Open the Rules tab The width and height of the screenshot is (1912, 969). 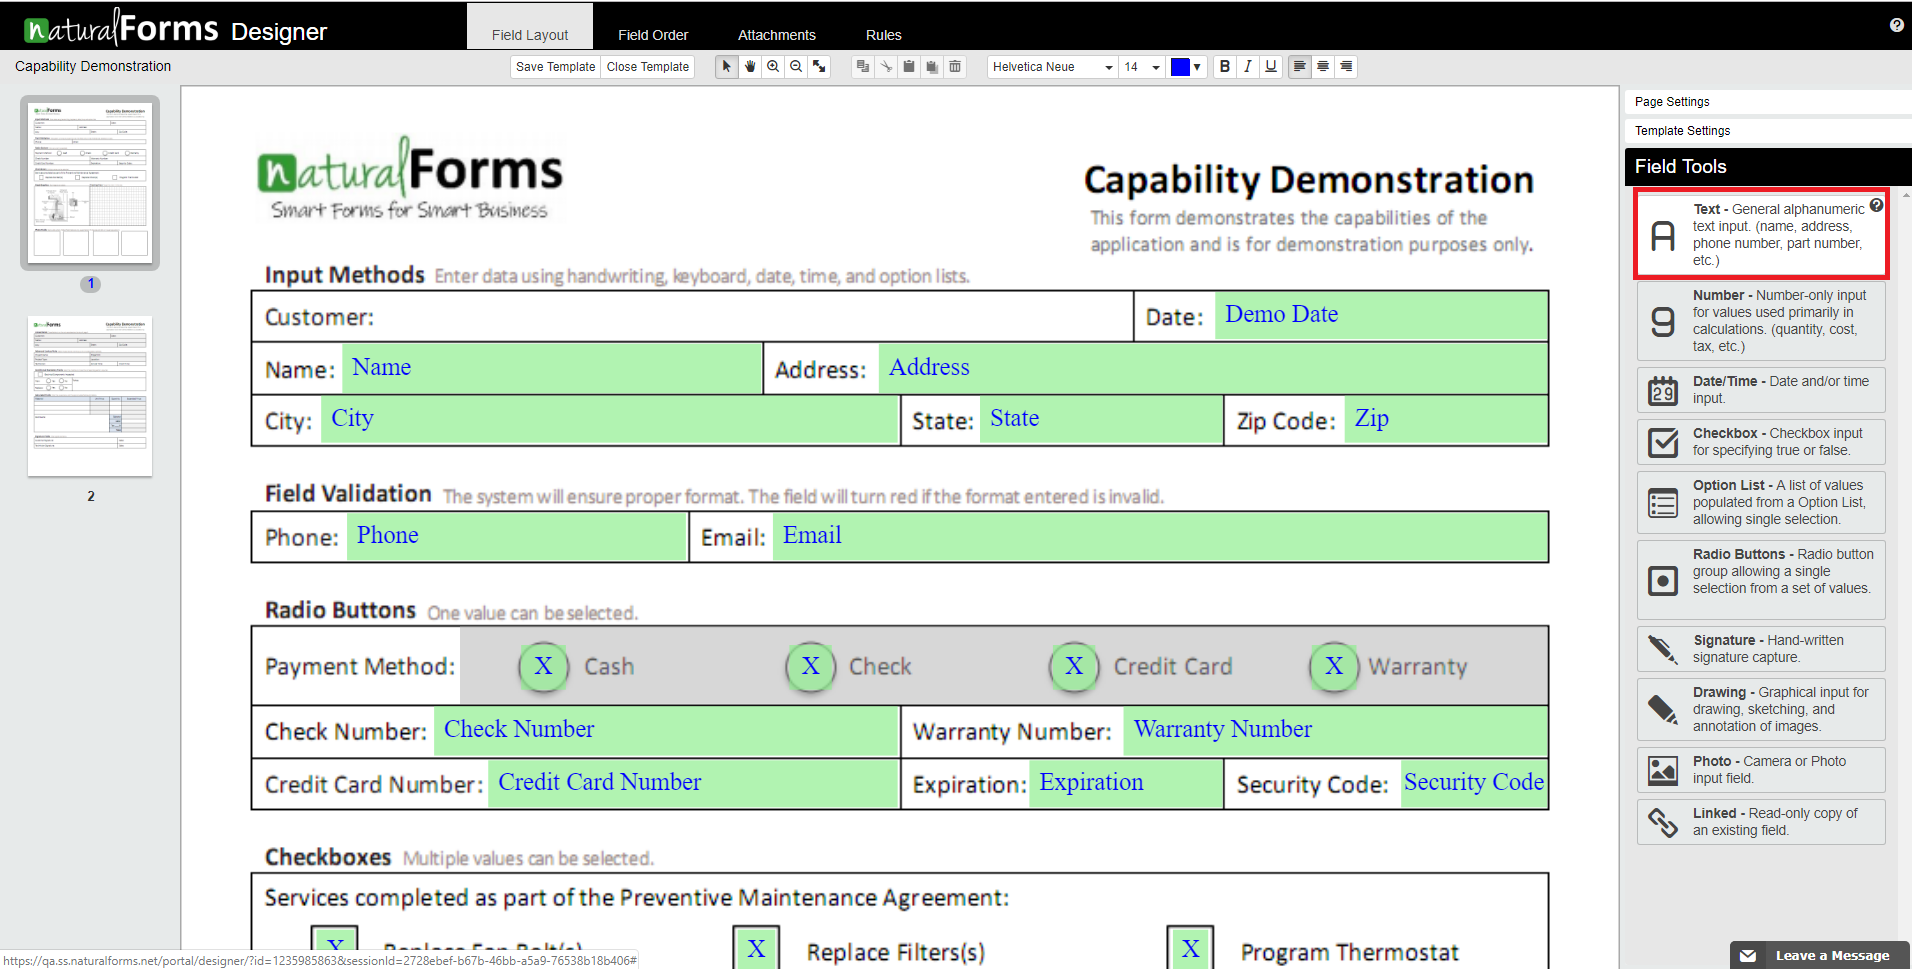(x=884, y=34)
